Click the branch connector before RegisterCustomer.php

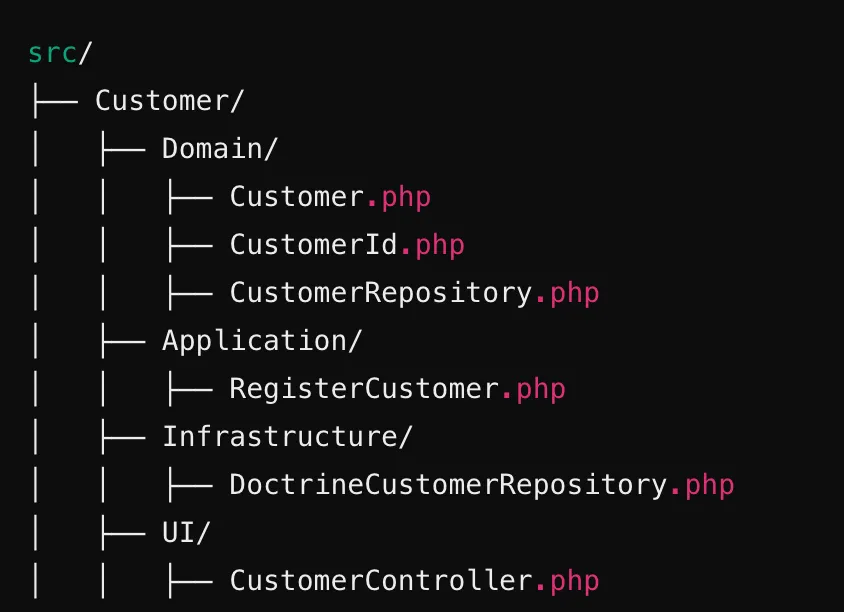point(189,388)
